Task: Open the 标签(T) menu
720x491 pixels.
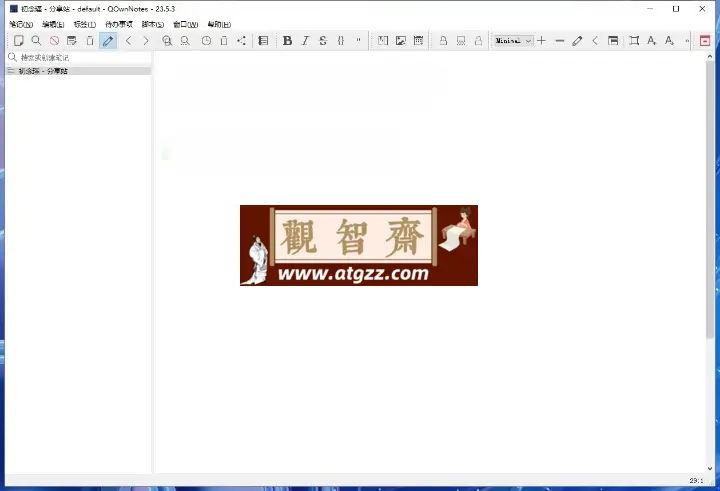Action: (85, 24)
